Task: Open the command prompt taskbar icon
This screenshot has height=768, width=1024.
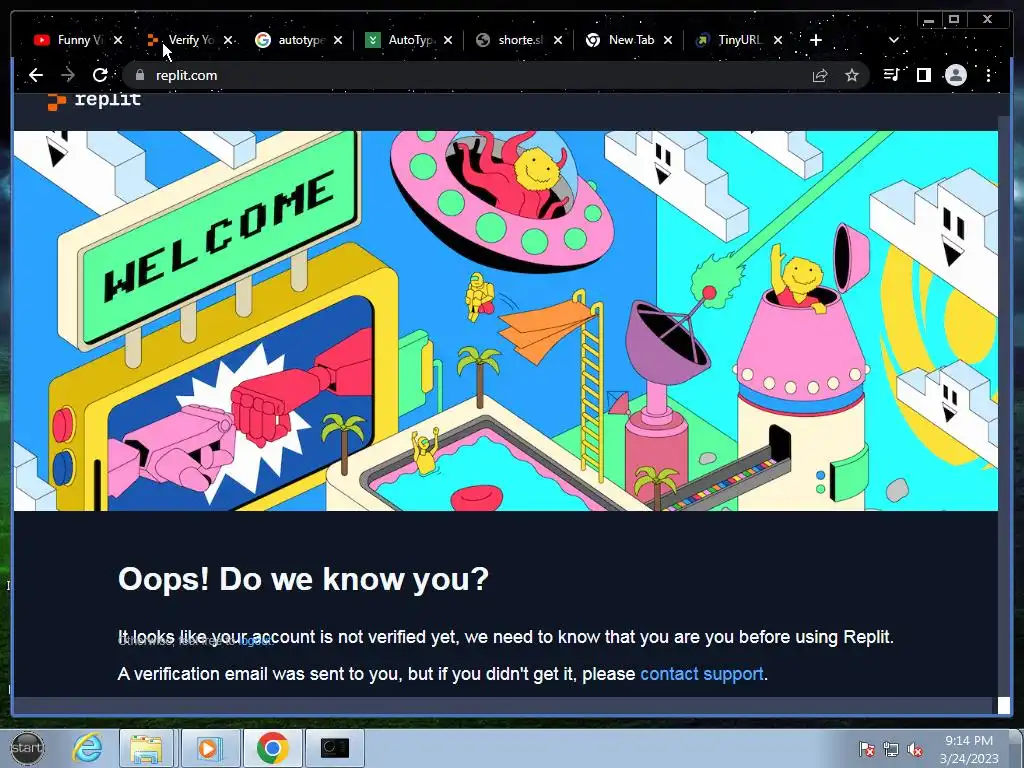Action: point(335,748)
